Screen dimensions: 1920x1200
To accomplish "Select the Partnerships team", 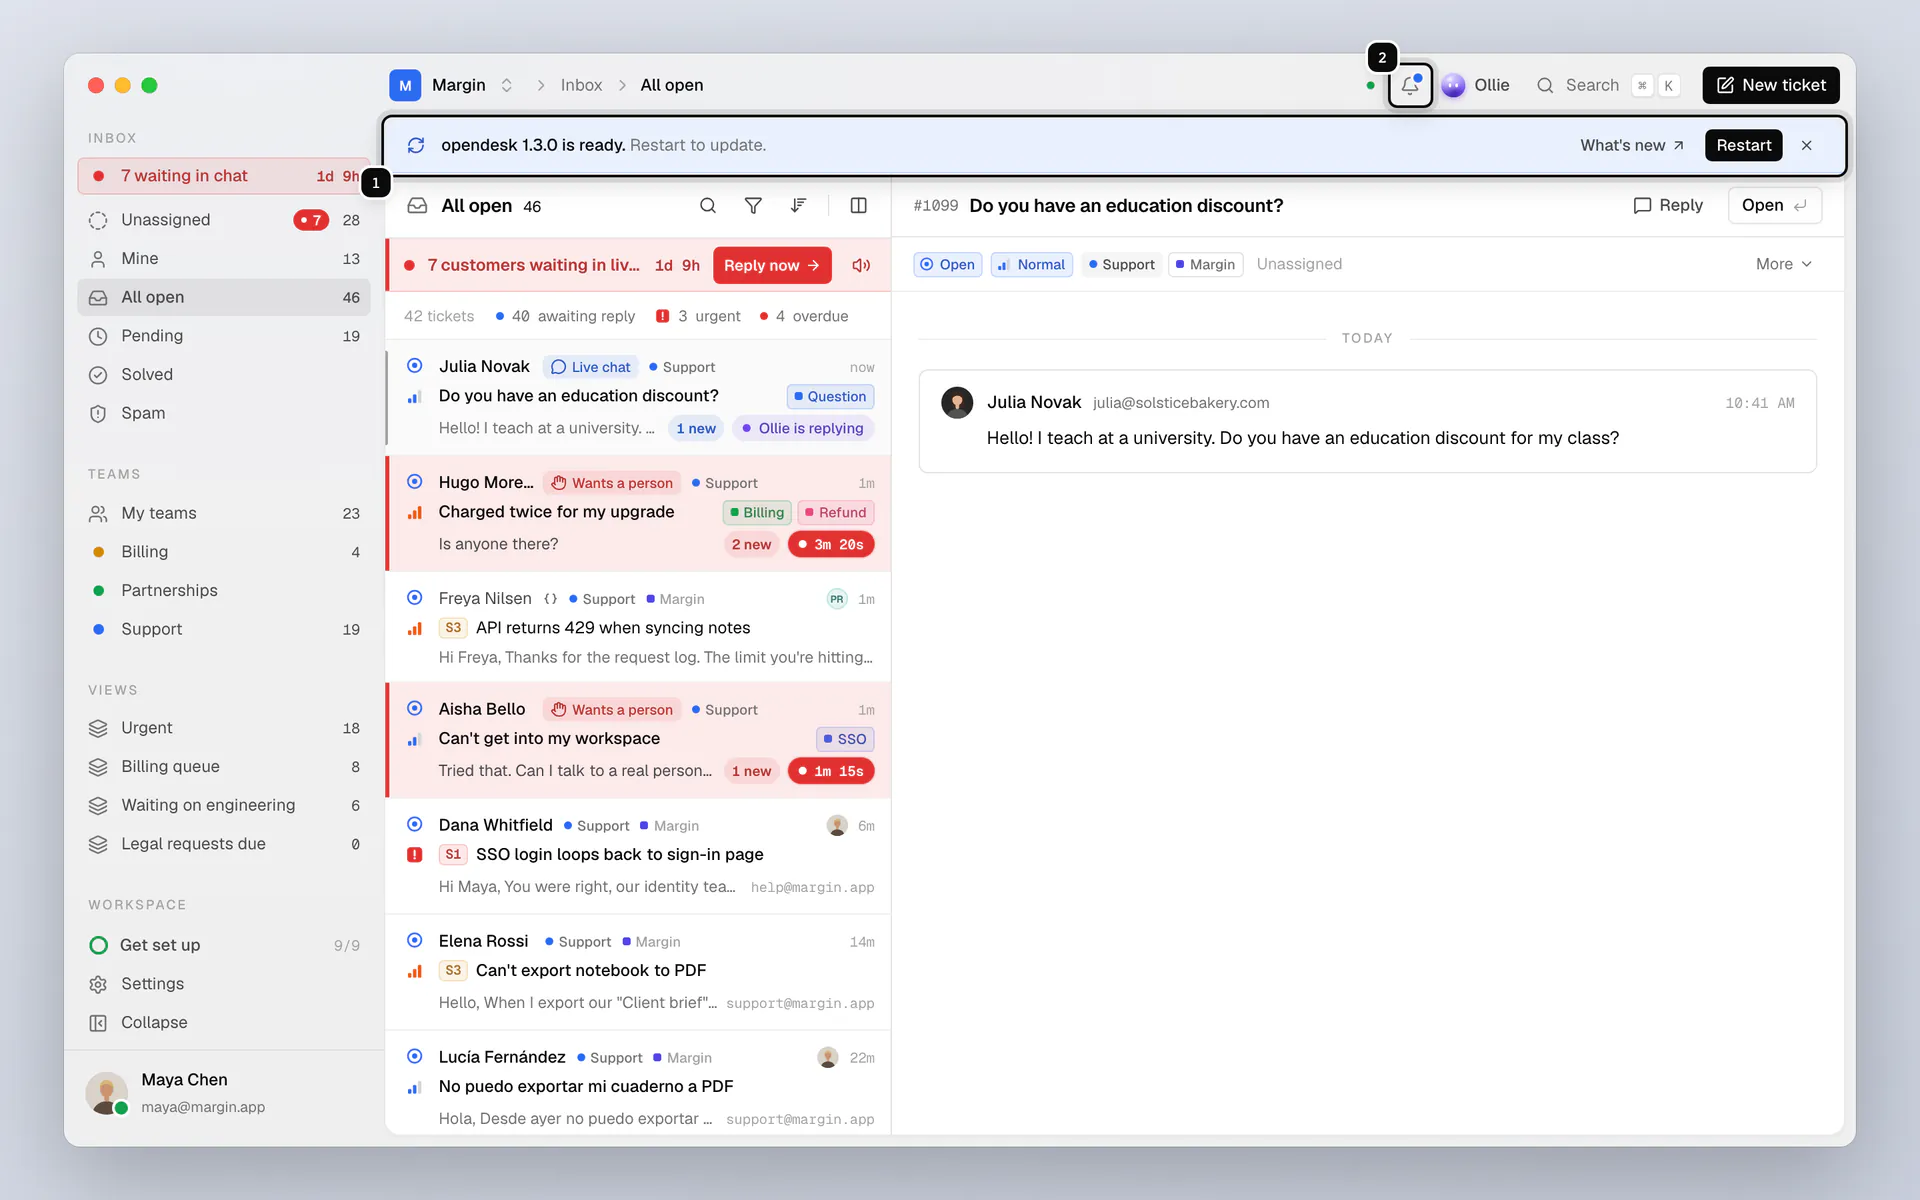I will pos(224,590).
